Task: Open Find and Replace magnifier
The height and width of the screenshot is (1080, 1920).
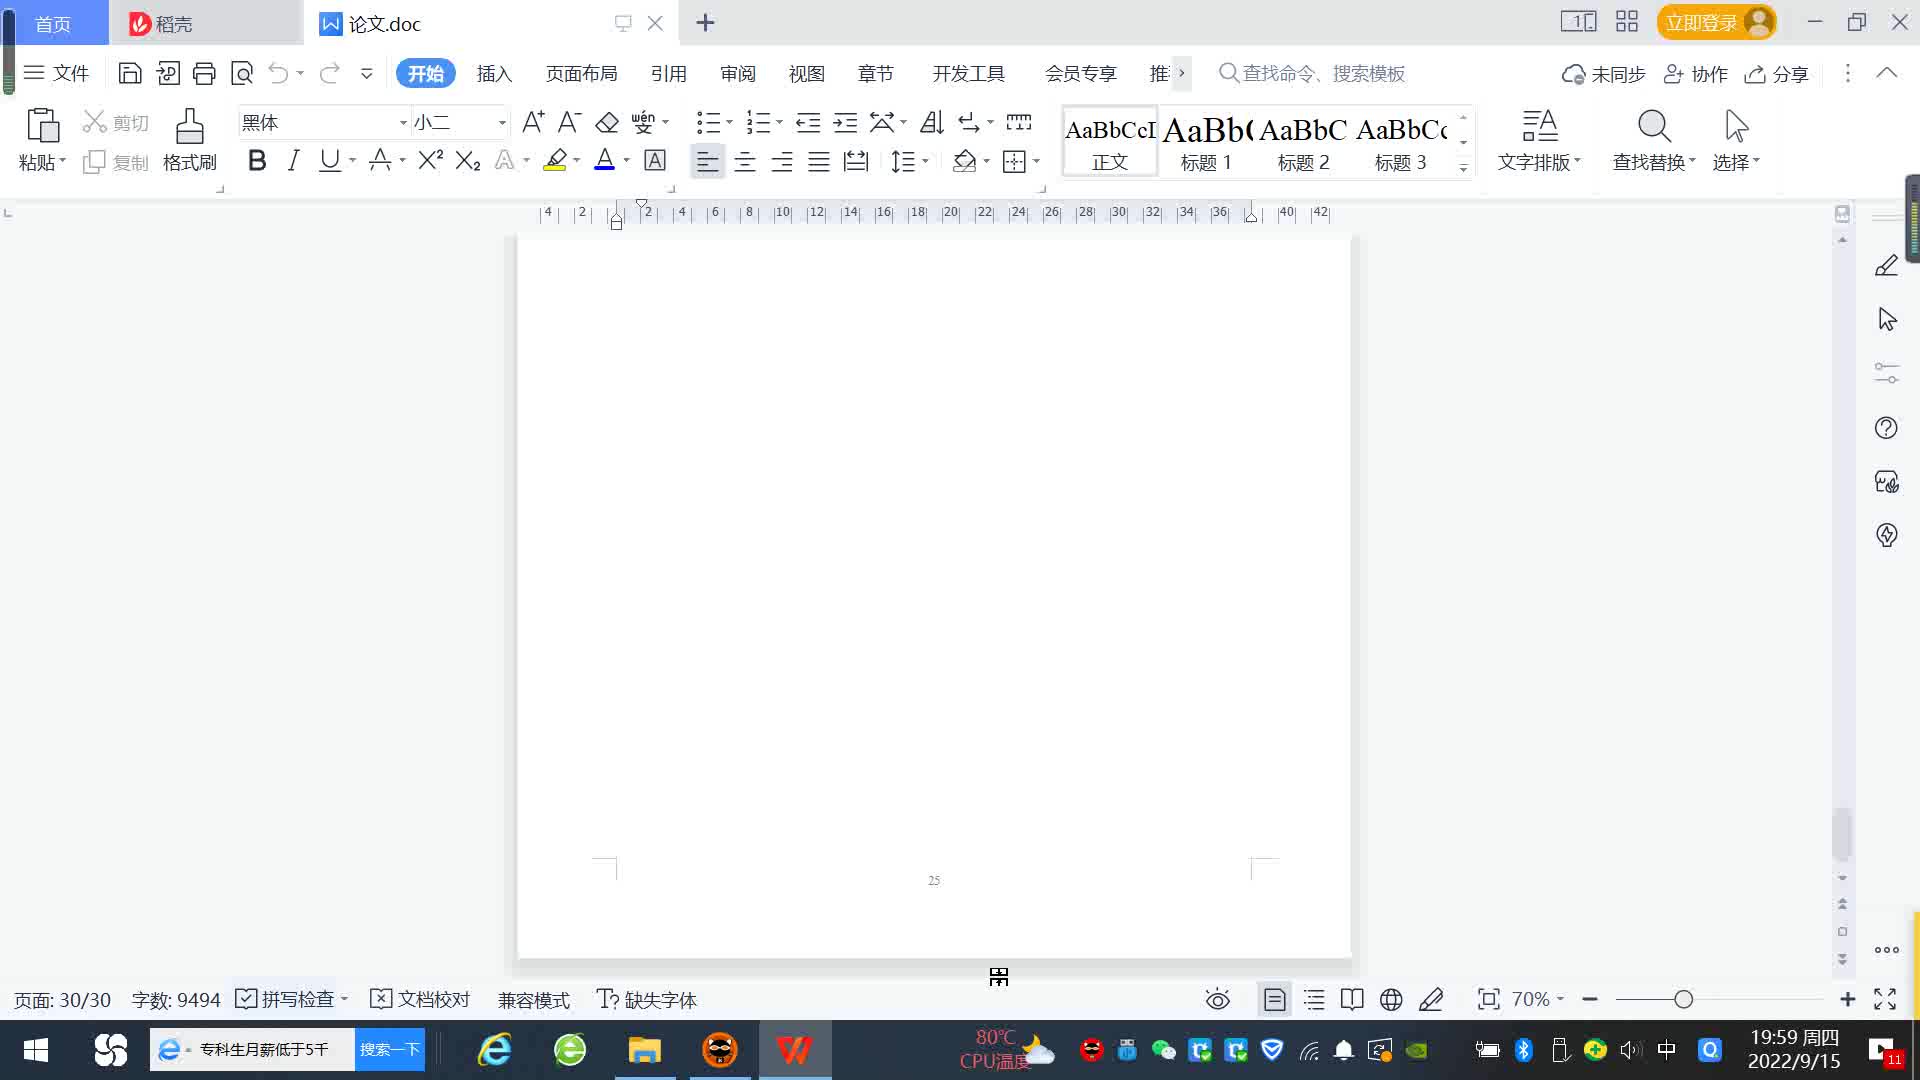Action: pyautogui.click(x=1654, y=127)
